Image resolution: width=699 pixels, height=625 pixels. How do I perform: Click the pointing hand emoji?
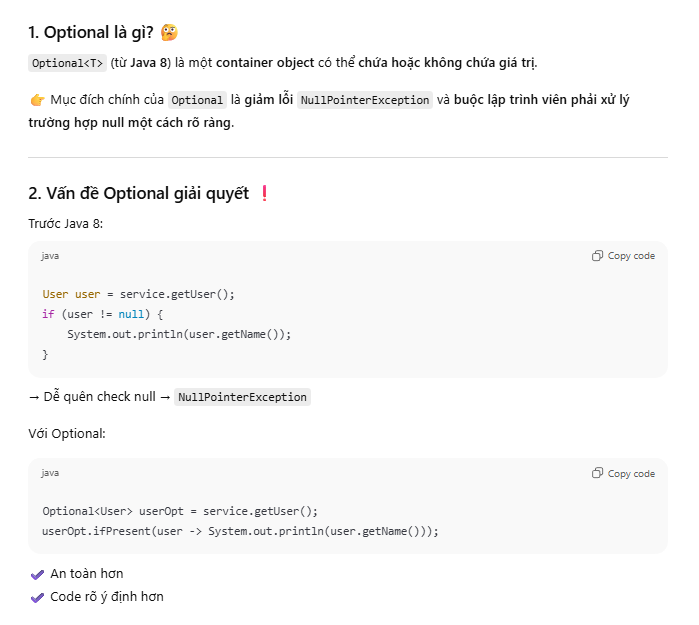point(38,100)
